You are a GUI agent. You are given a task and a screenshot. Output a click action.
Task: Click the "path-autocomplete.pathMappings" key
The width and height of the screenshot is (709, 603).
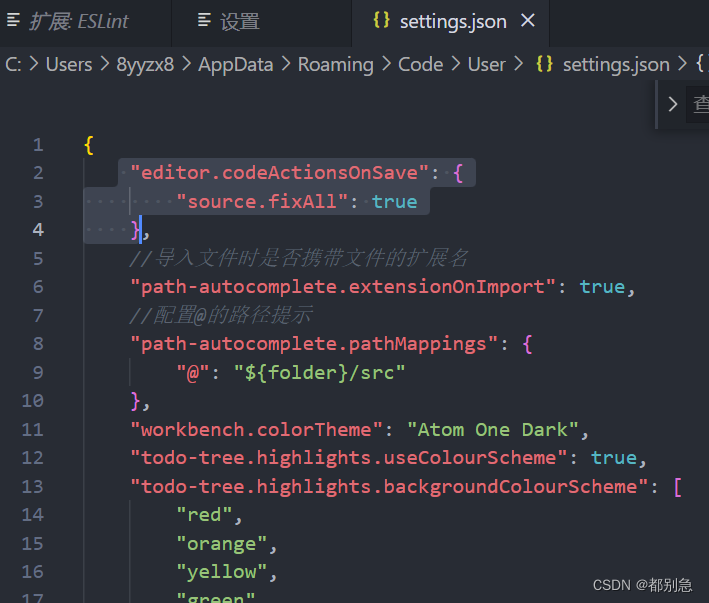pos(314,344)
